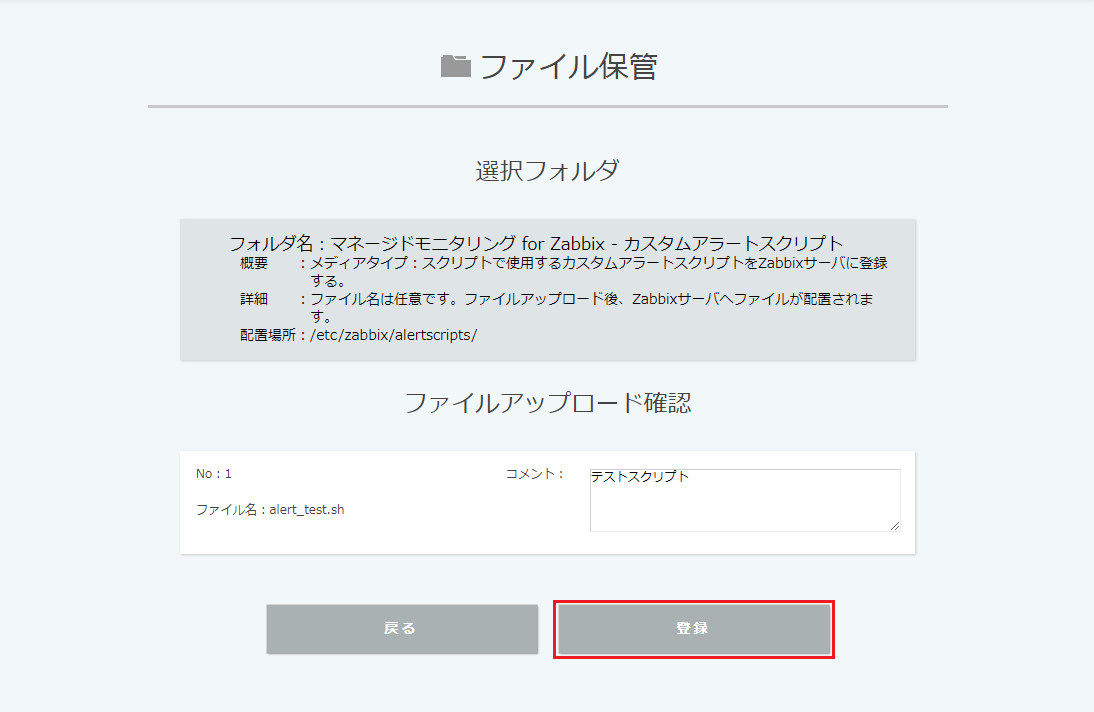Click the /etc/zabbix/alertscripts/ path text
This screenshot has width=1094, height=712.
[x=394, y=335]
